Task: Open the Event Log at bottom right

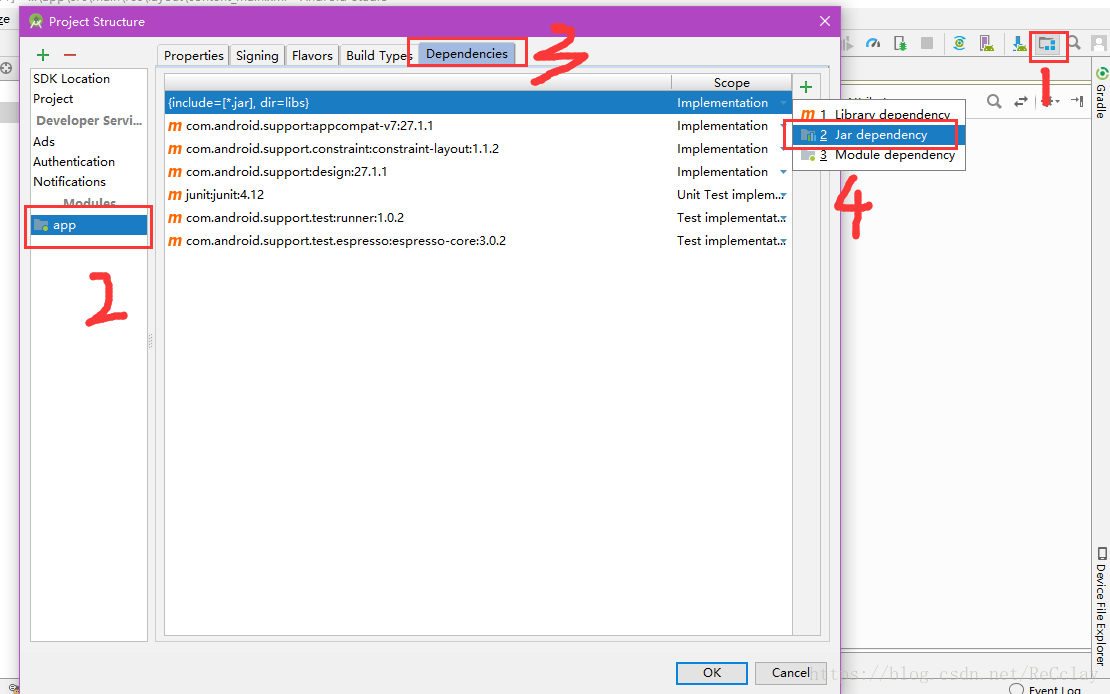Action: click(x=1045, y=689)
